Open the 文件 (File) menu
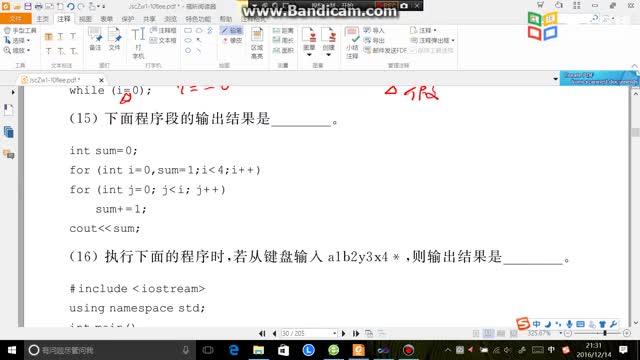The height and width of the screenshot is (360, 640). click(16, 19)
